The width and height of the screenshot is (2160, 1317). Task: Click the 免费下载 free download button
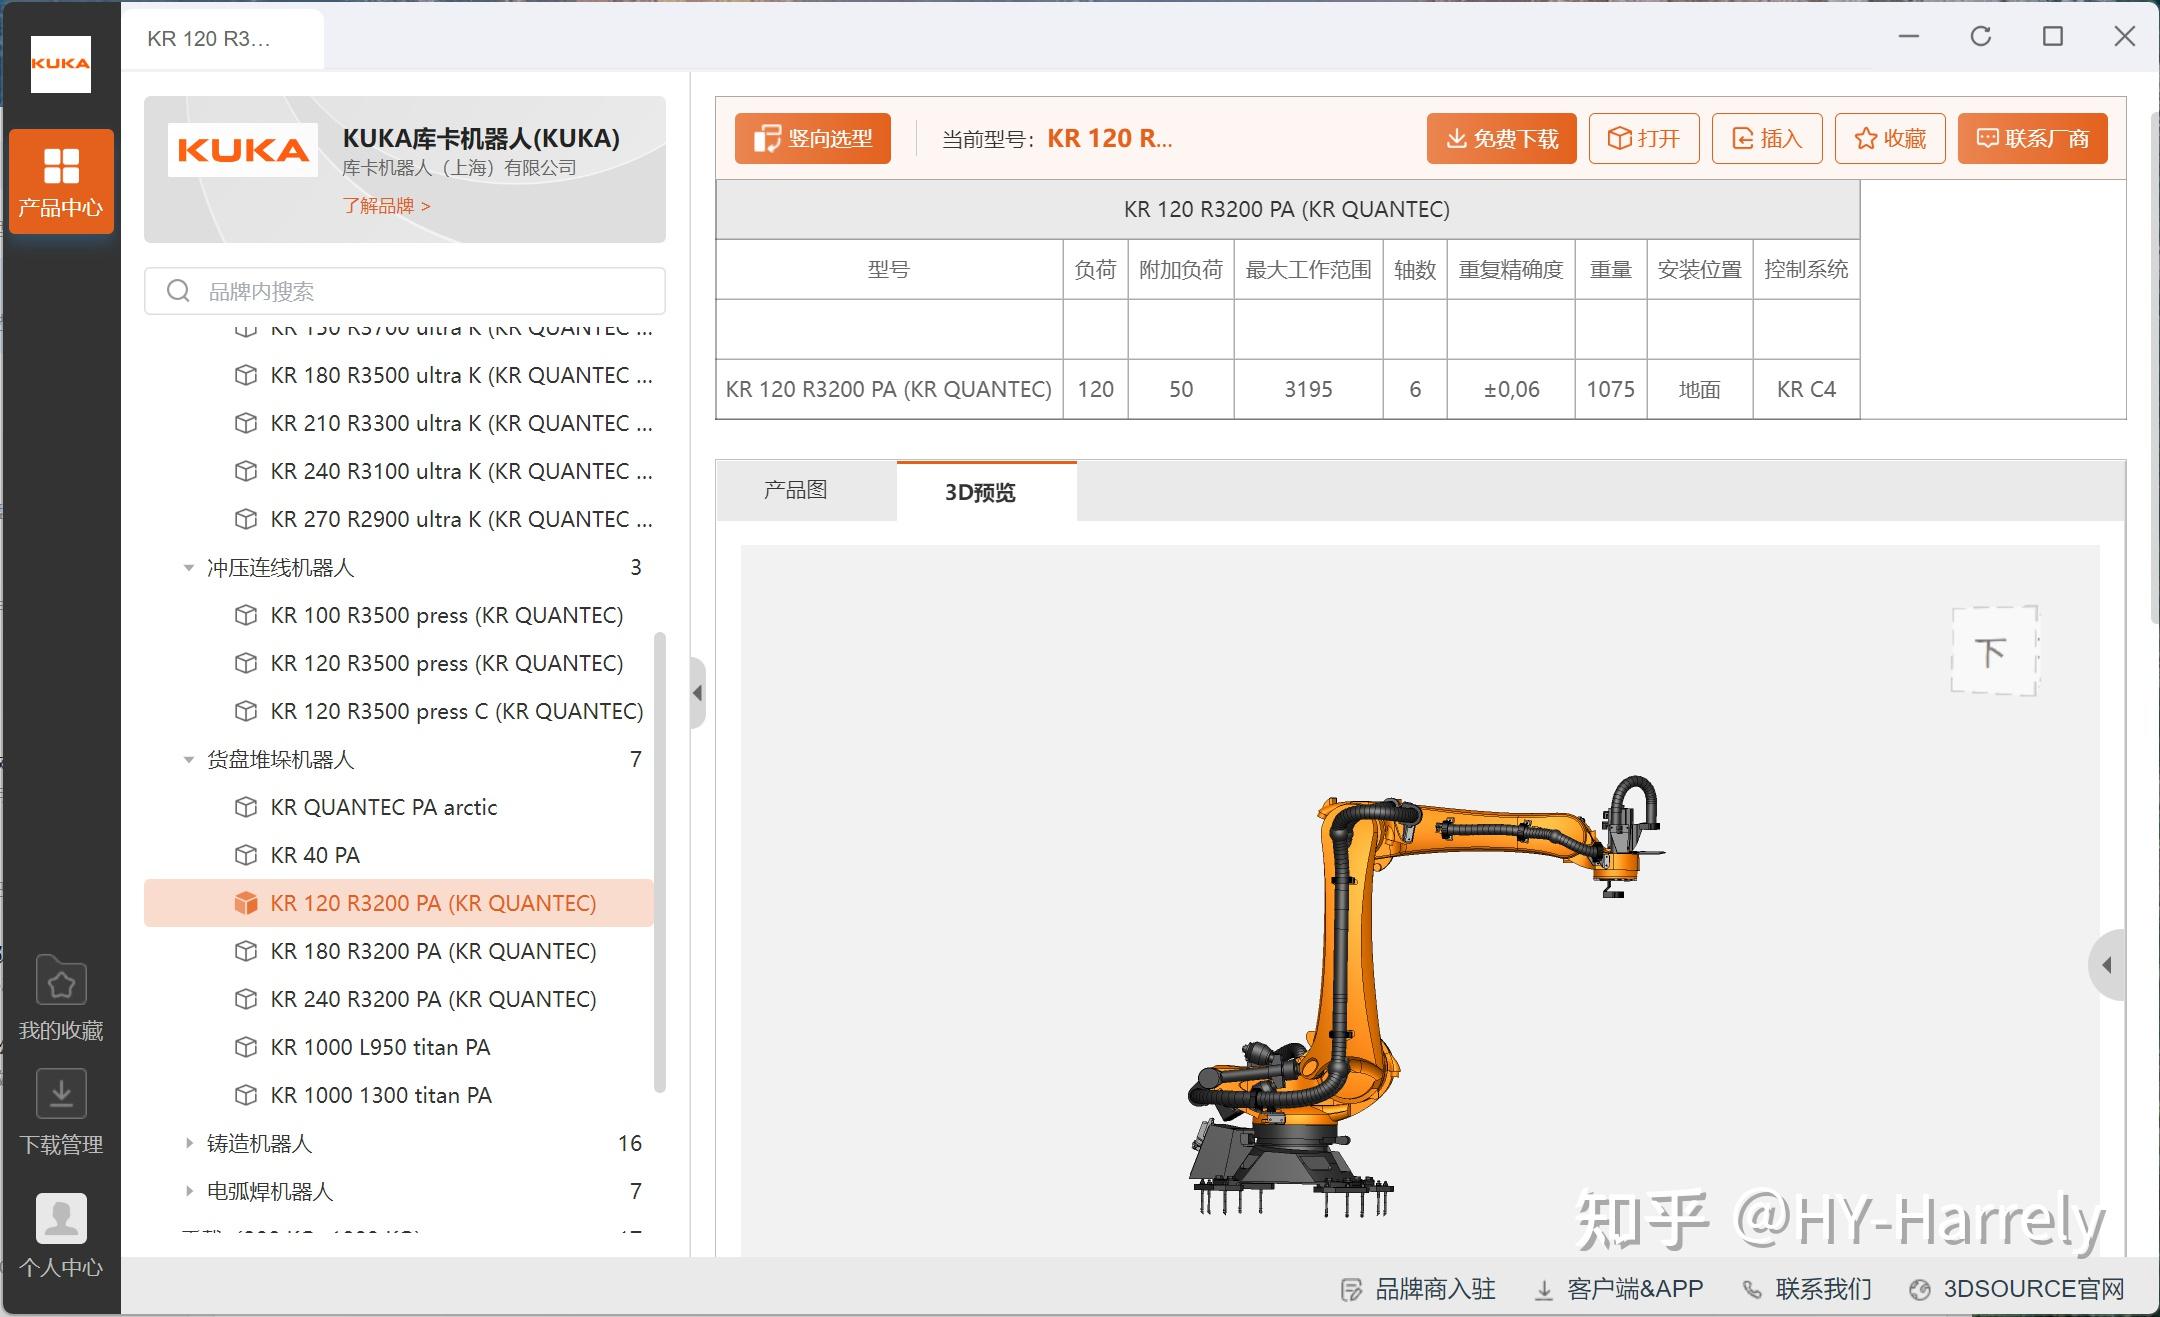click(1501, 138)
